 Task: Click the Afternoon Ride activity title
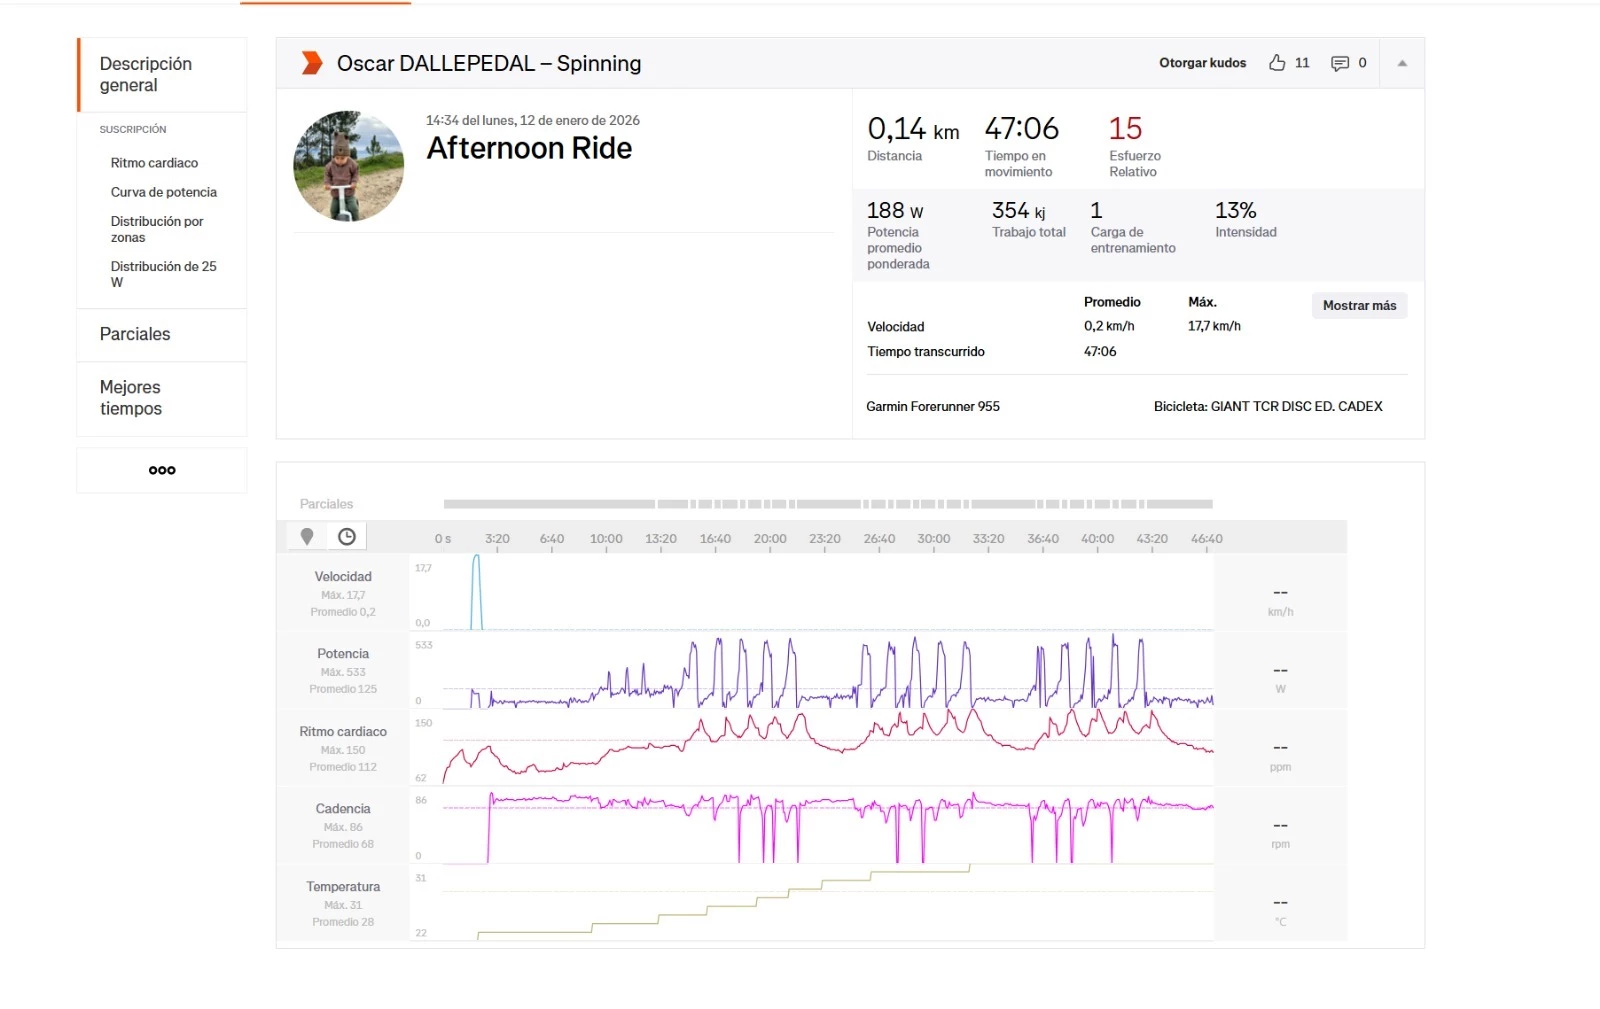click(529, 148)
